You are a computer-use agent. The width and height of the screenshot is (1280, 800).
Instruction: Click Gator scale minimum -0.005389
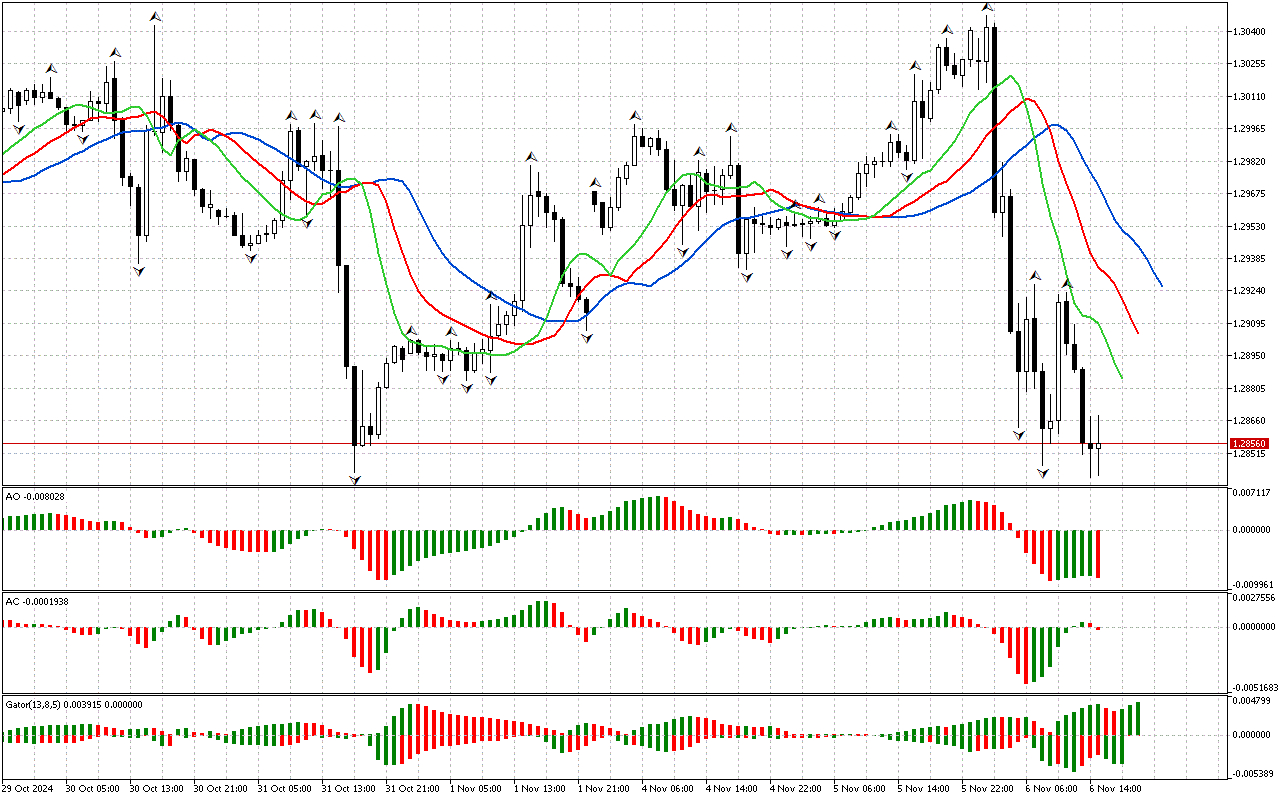[1251, 774]
